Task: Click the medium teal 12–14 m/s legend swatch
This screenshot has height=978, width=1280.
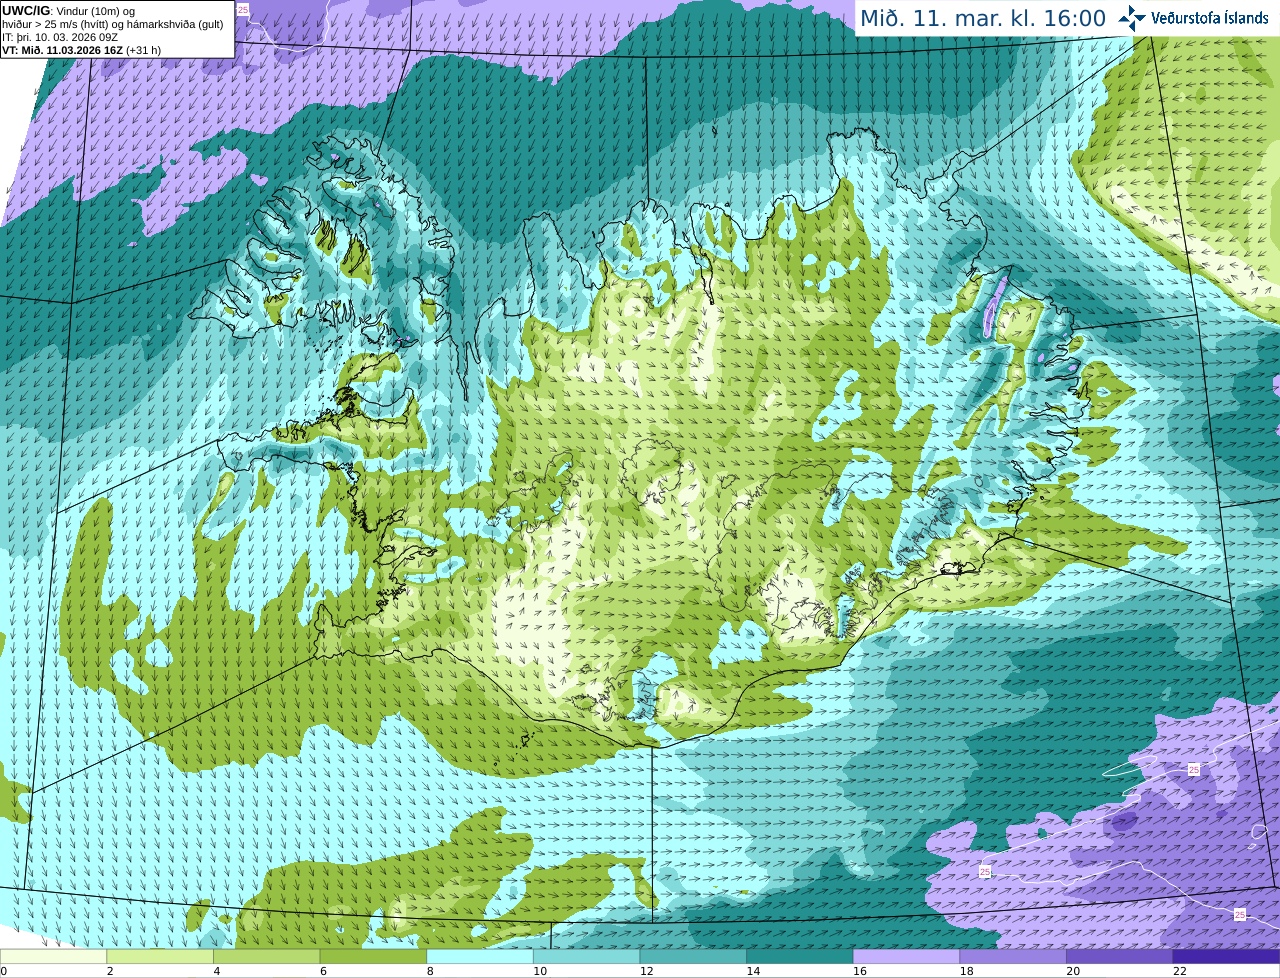Action: point(693,956)
